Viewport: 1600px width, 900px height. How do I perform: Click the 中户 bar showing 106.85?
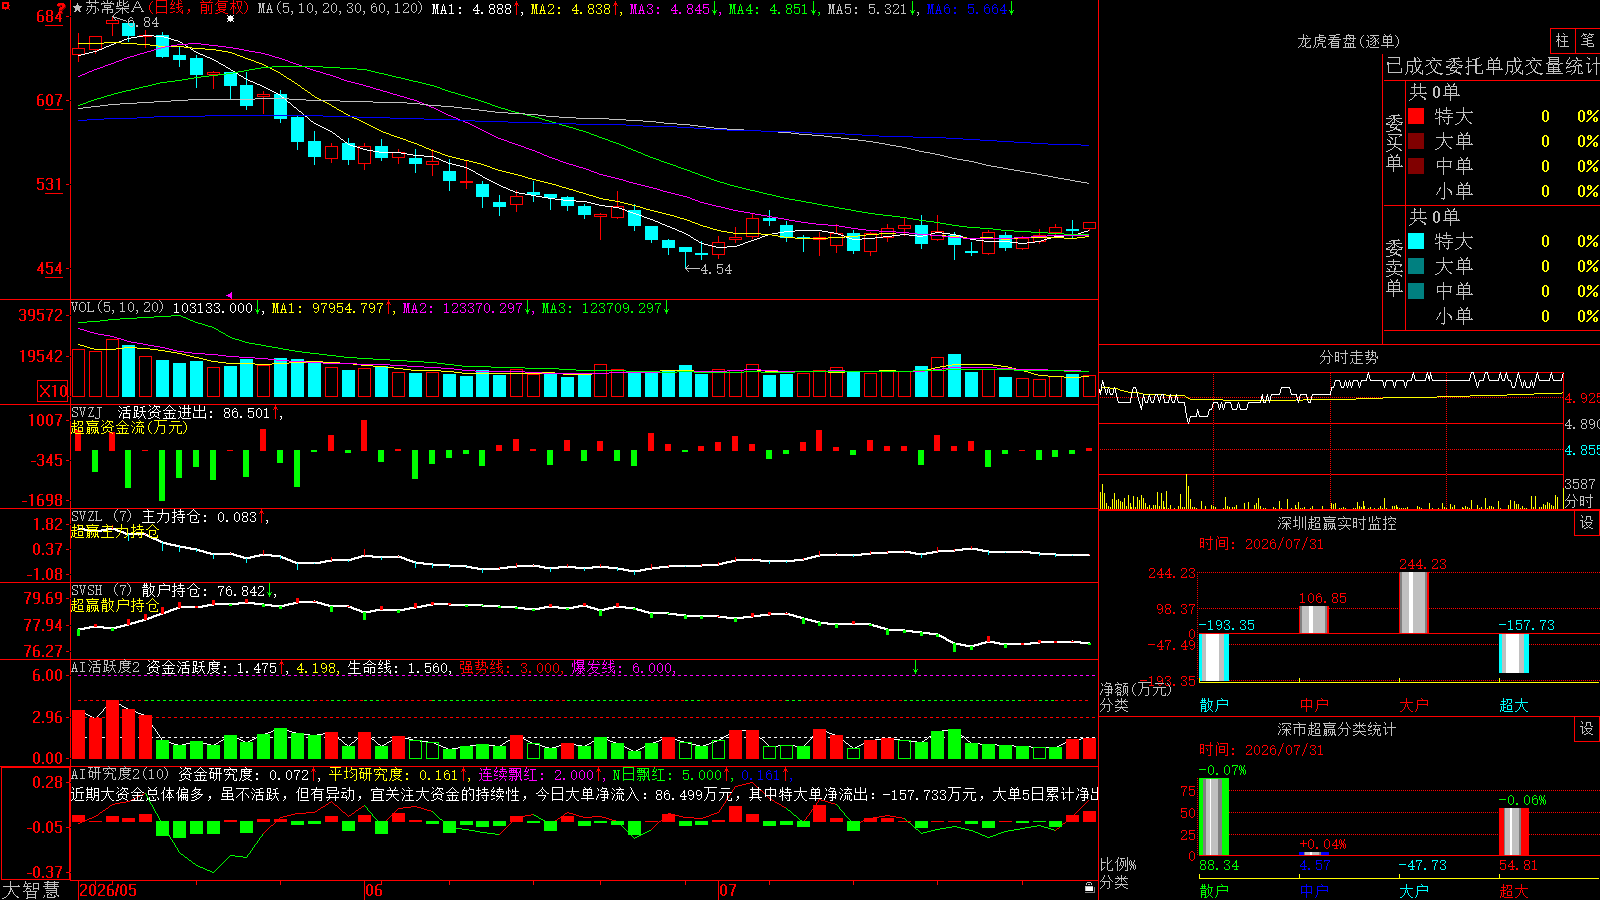(1314, 619)
